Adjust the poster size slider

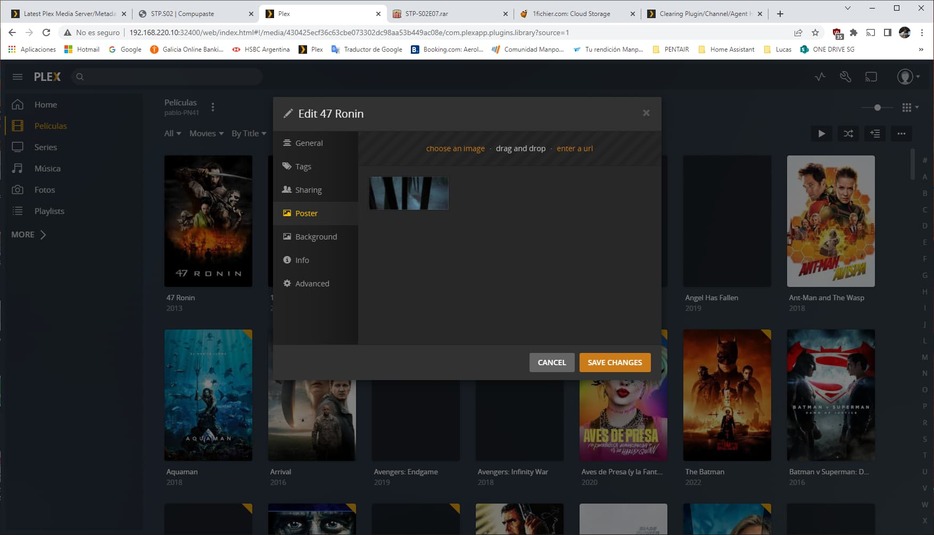(x=877, y=107)
